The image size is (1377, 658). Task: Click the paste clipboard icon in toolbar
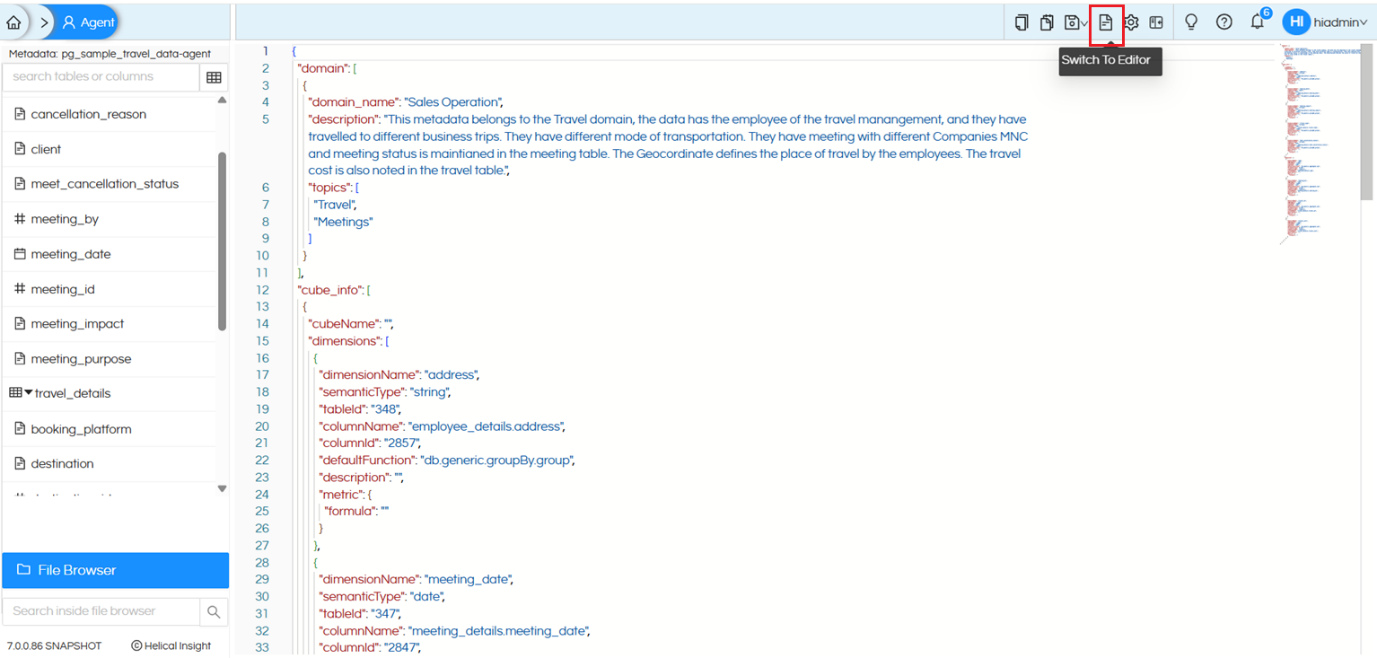tap(1047, 22)
